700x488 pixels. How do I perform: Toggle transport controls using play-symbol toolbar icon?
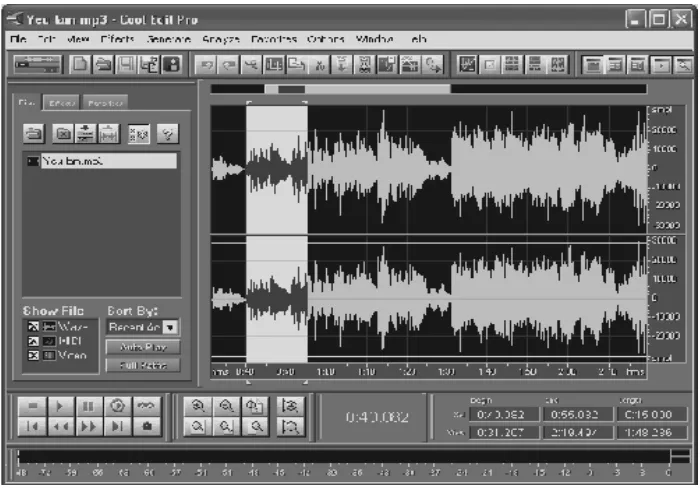[x=661, y=65]
